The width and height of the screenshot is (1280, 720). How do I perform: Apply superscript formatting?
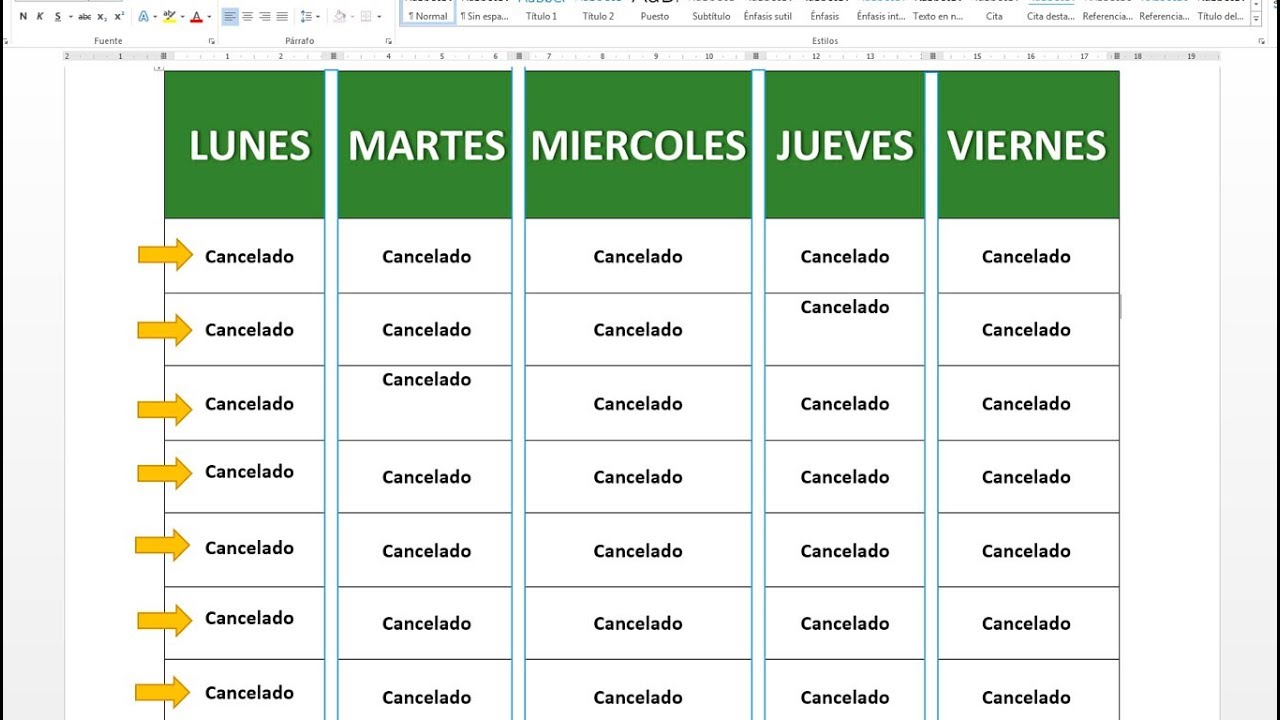click(x=119, y=17)
